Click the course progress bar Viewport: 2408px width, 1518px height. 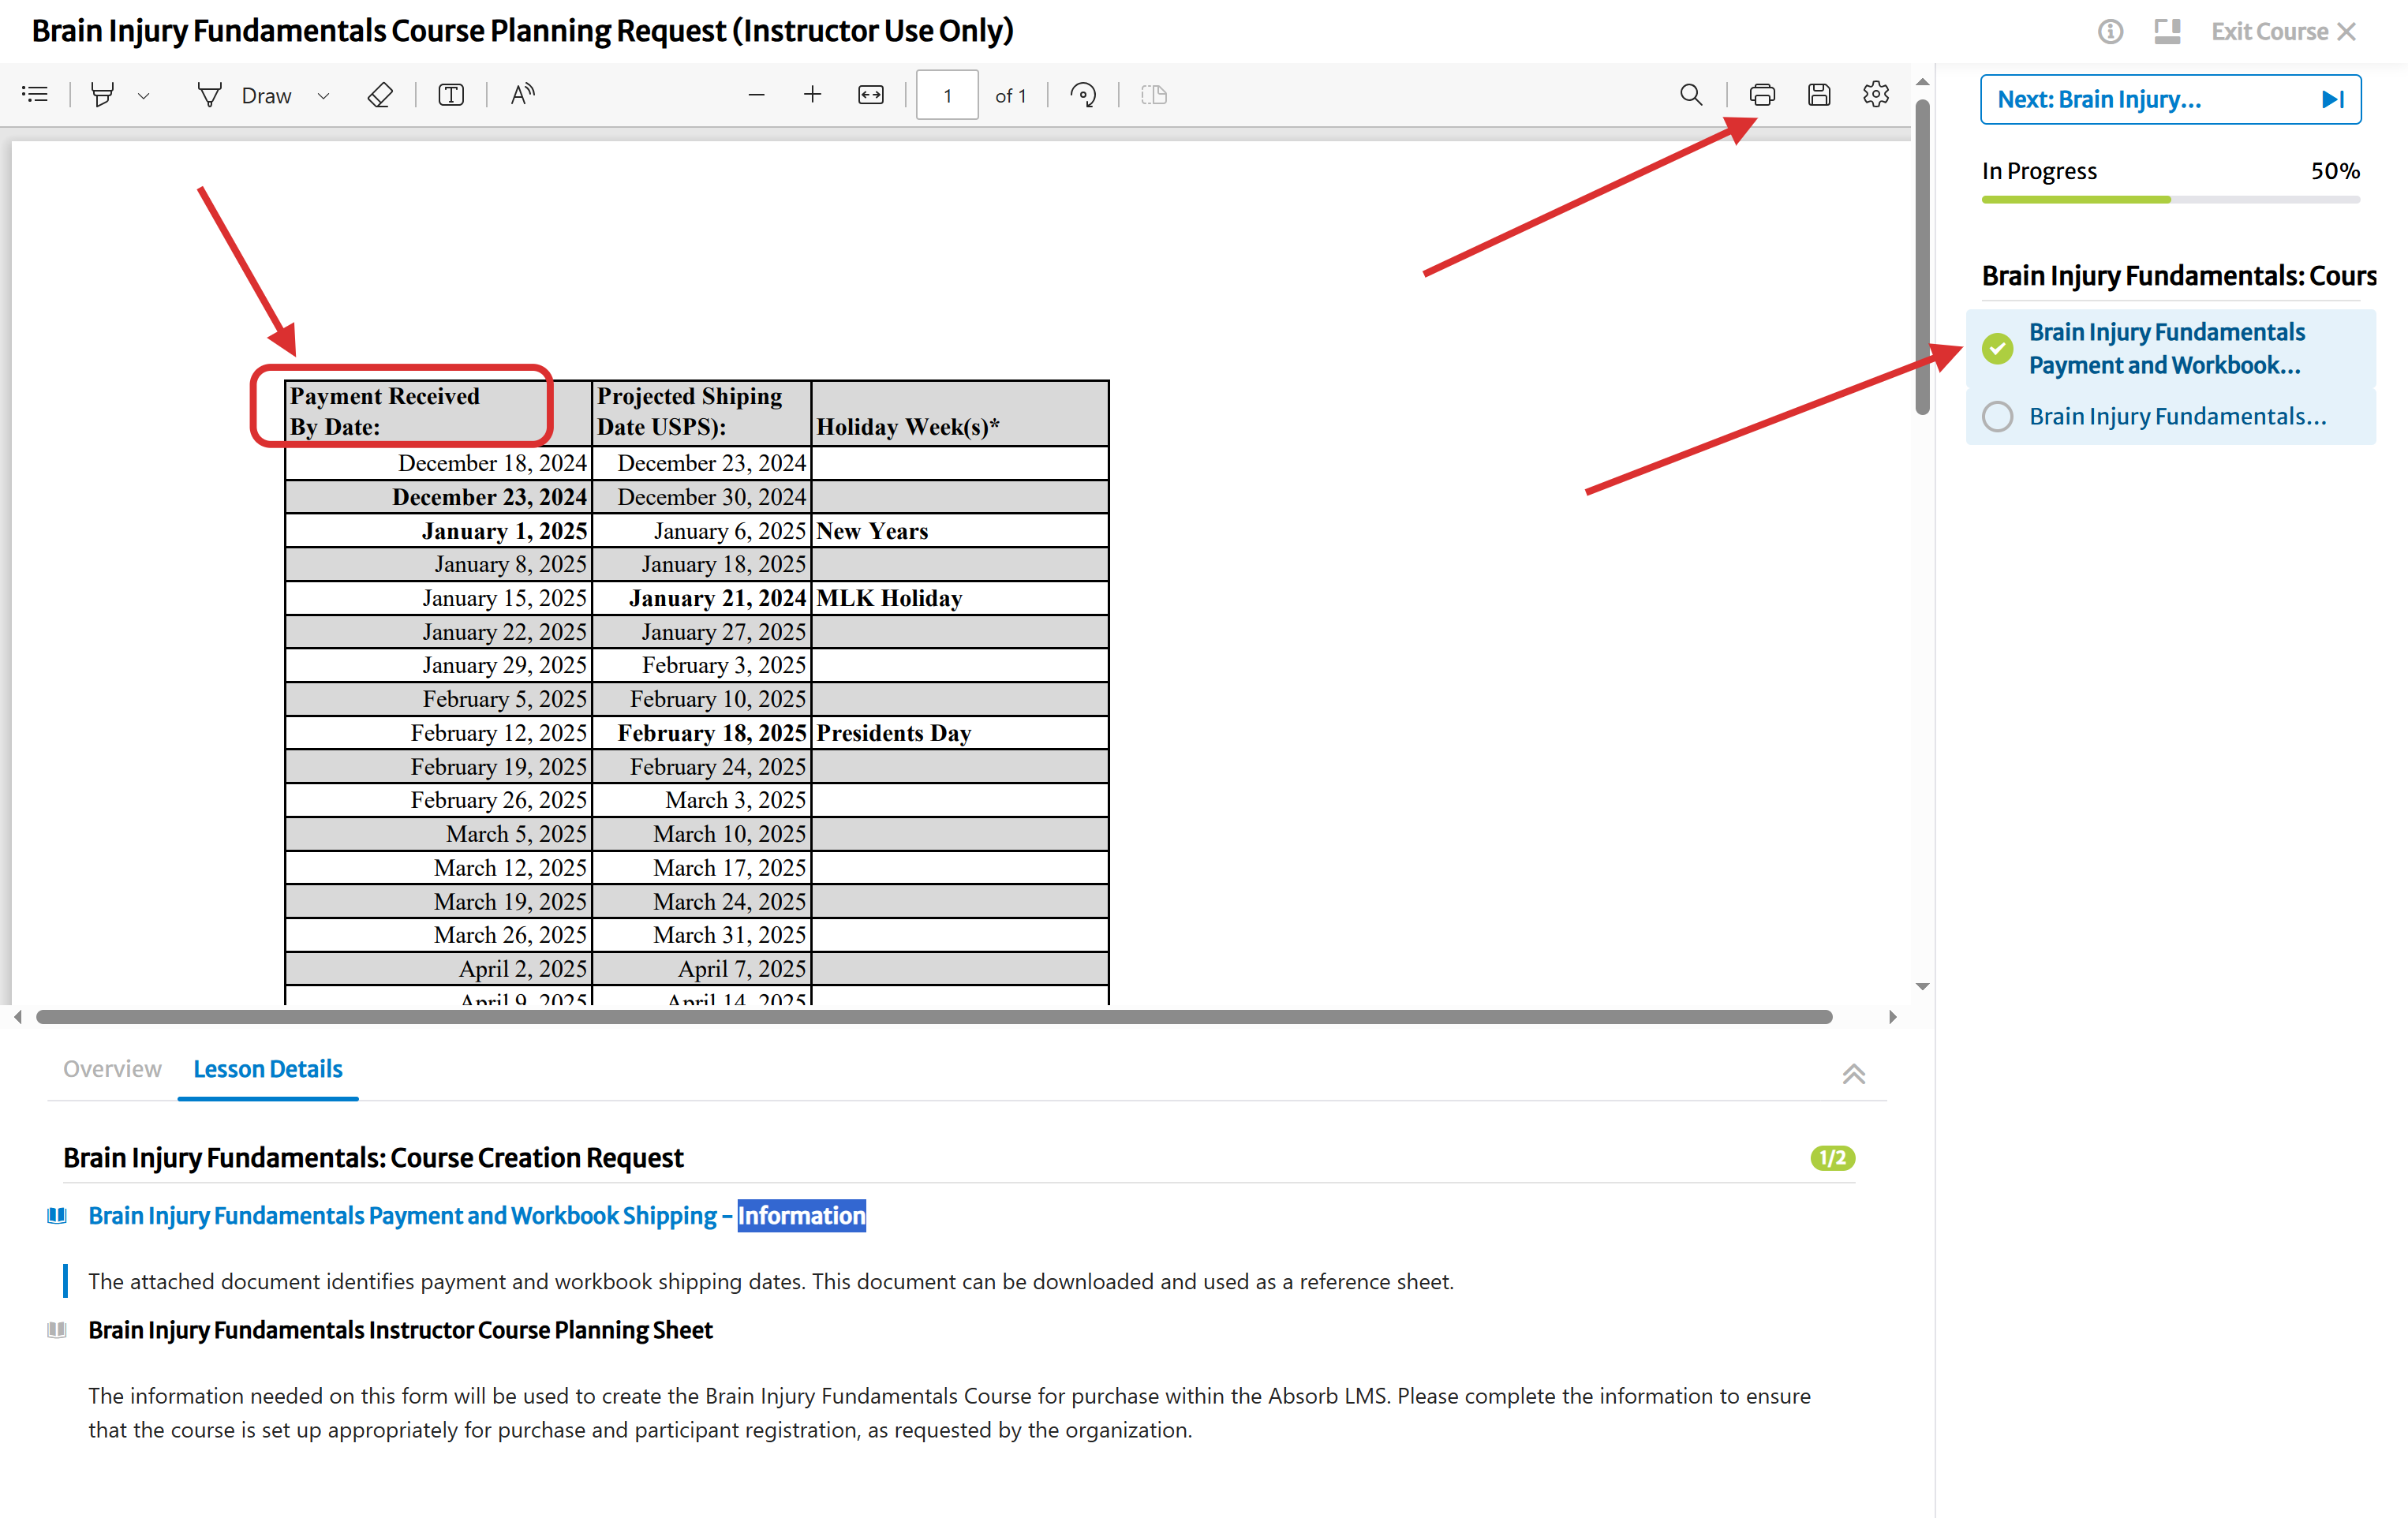[x=2170, y=199]
